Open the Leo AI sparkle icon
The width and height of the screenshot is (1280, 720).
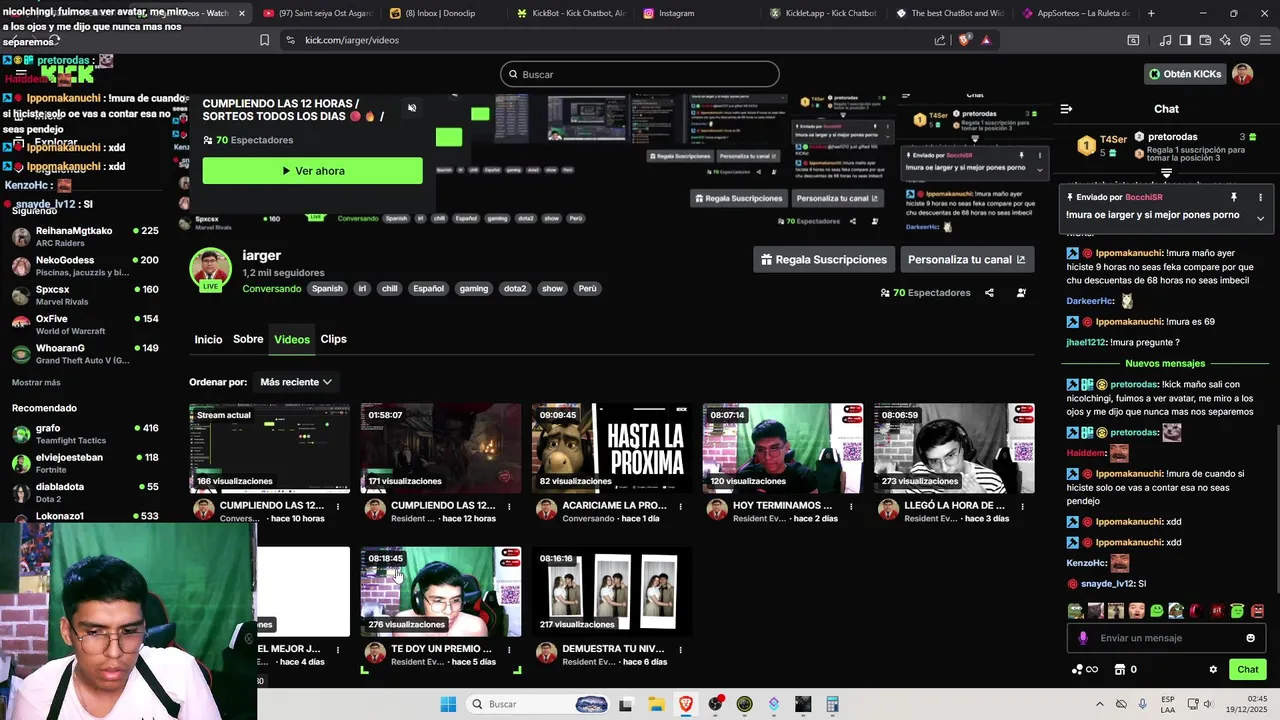coord(1225,40)
